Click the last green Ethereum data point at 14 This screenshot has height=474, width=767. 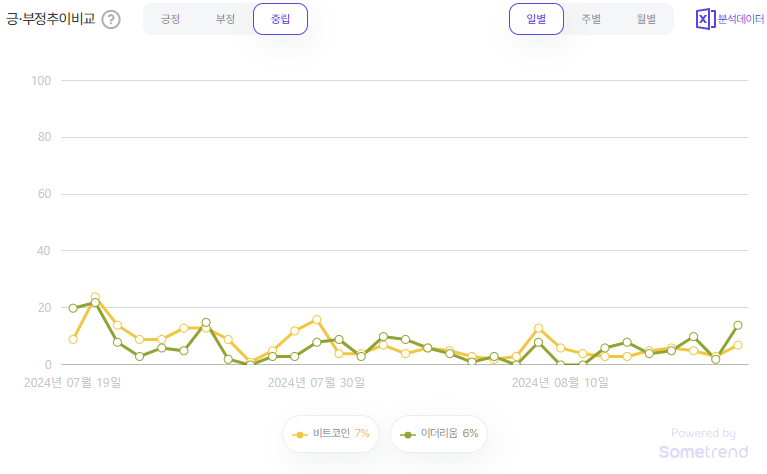point(738,325)
